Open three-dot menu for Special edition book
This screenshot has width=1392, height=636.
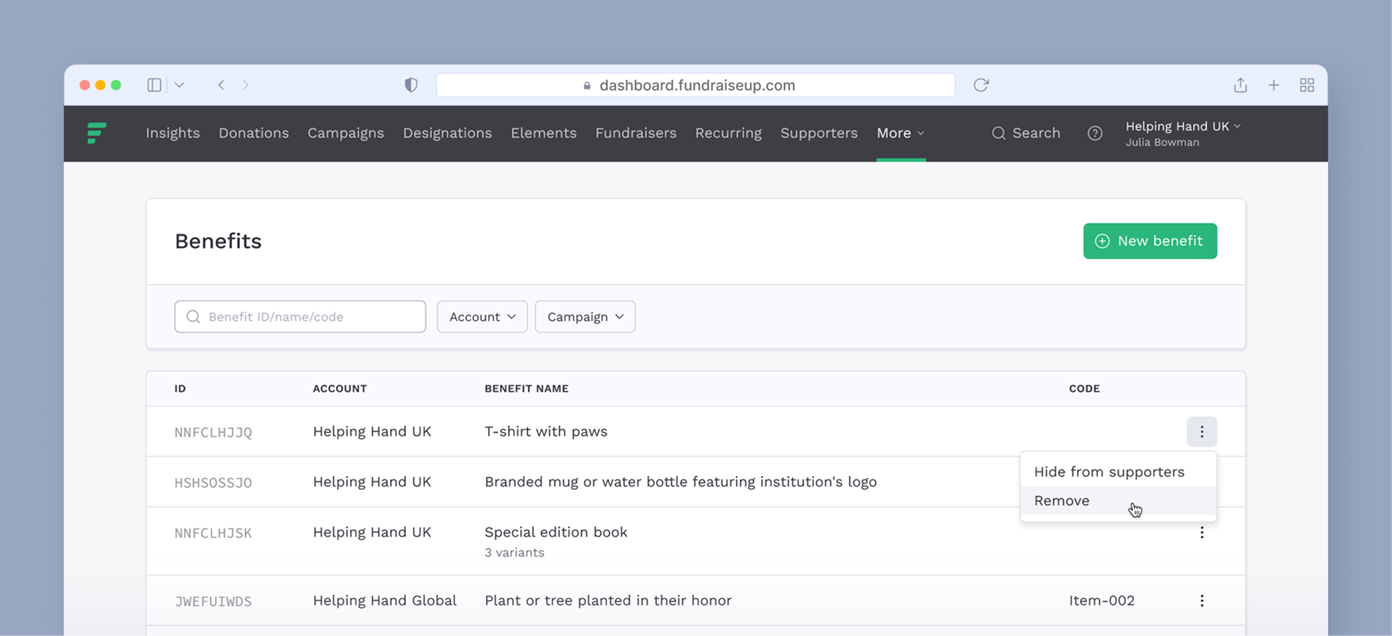[1201, 532]
